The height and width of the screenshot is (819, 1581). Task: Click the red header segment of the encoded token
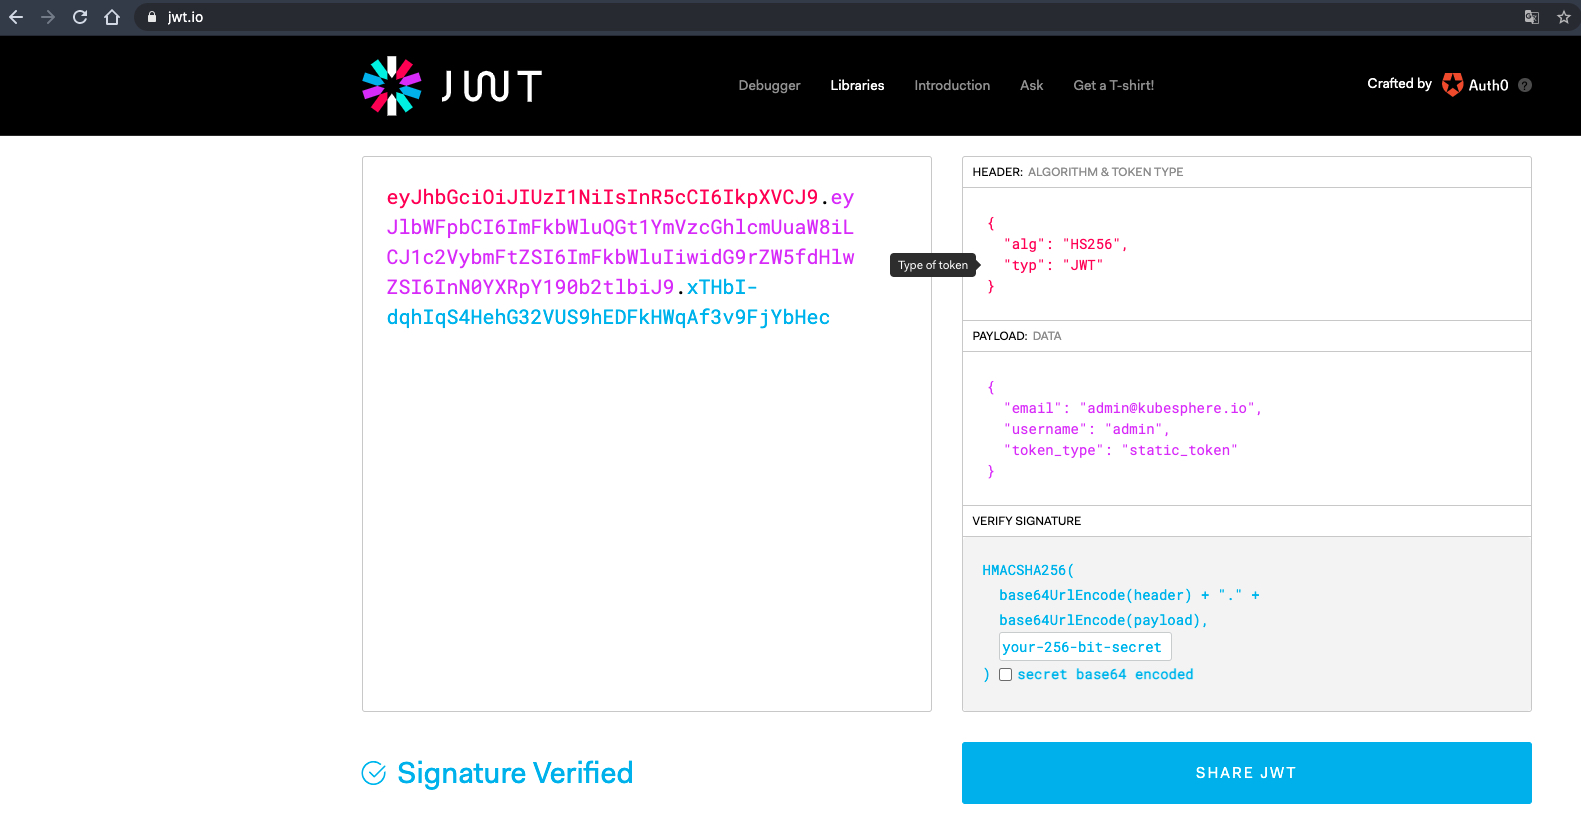click(602, 197)
